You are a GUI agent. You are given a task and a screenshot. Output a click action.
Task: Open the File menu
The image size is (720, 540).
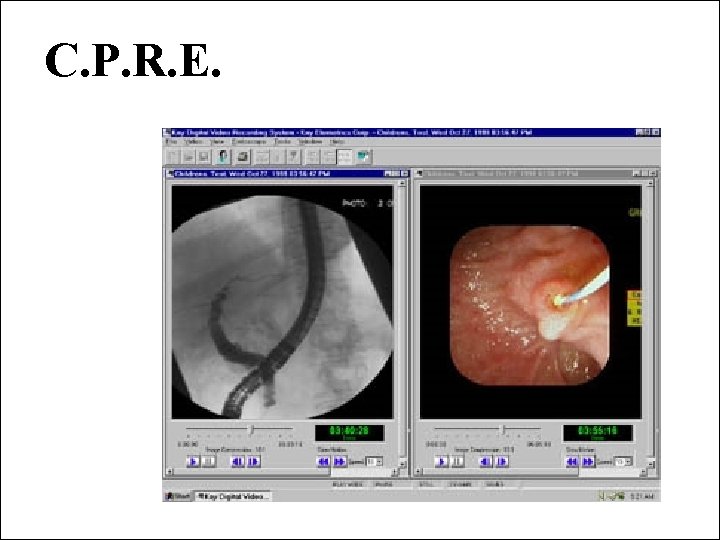[x=171, y=142]
